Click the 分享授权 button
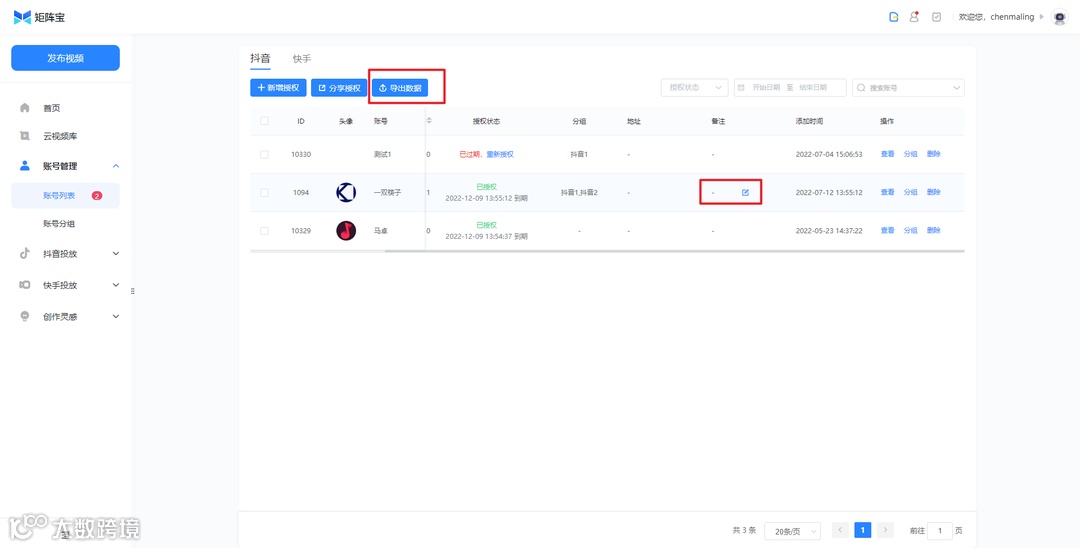The image size is (1080, 548). 339,88
